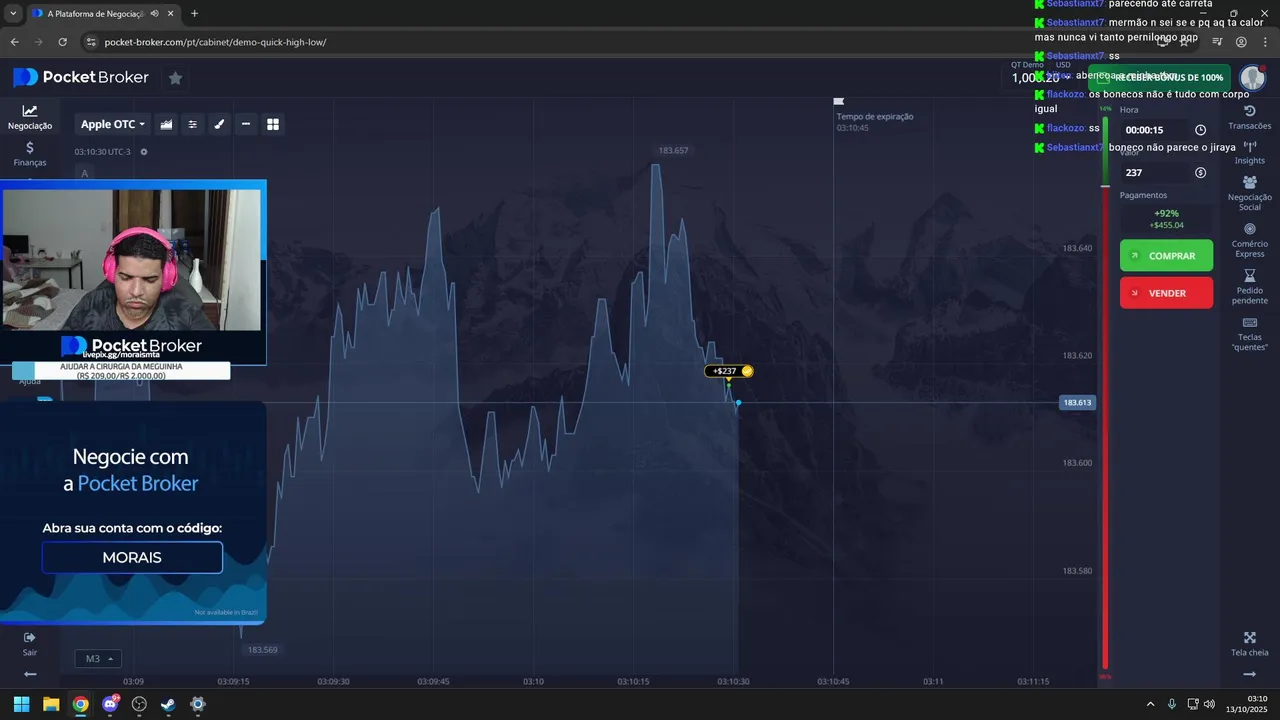Click the VENDER sell button
This screenshot has height=720, width=1280.
click(x=1166, y=293)
